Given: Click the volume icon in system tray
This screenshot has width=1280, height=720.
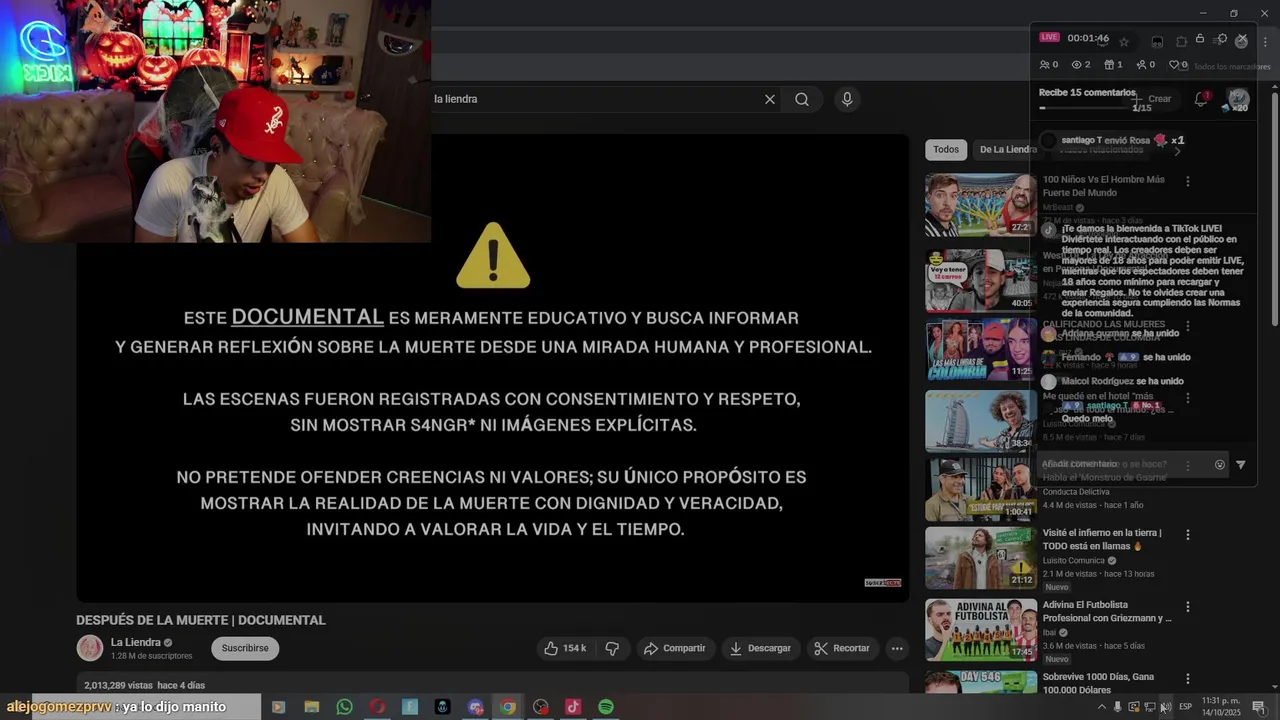Looking at the screenshot, I should 1166,707.
